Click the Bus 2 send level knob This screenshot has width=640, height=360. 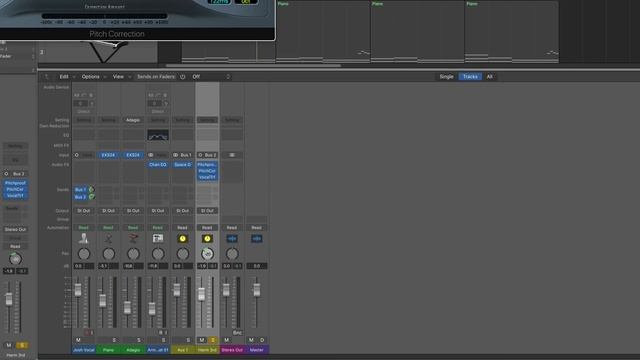click(91, 197)
